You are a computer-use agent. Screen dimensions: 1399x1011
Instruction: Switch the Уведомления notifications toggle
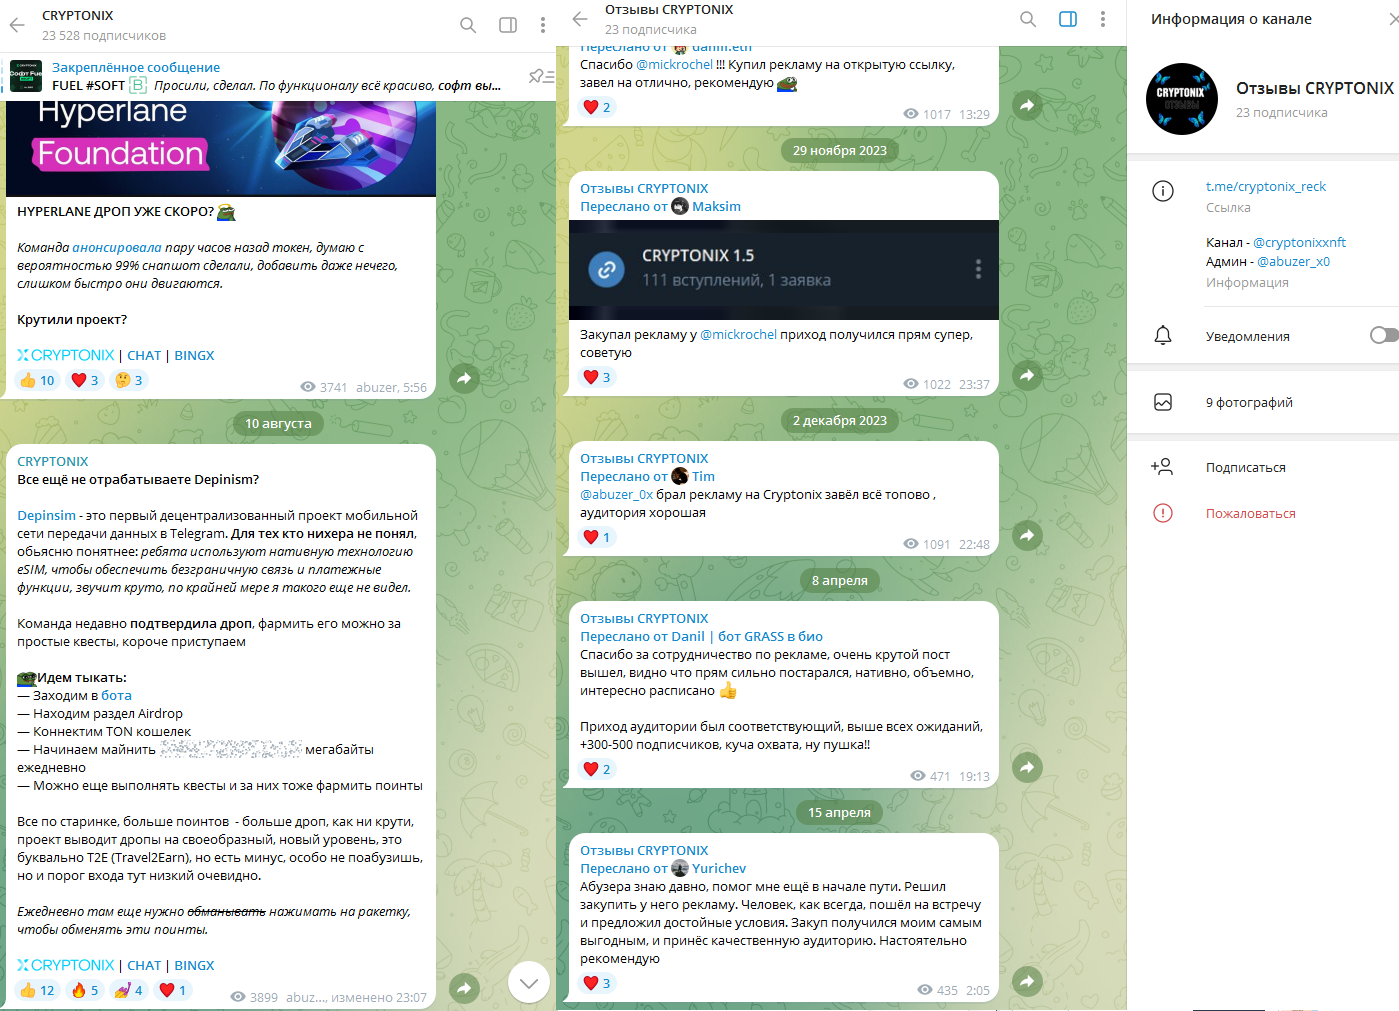click(x=1384, y=335)
